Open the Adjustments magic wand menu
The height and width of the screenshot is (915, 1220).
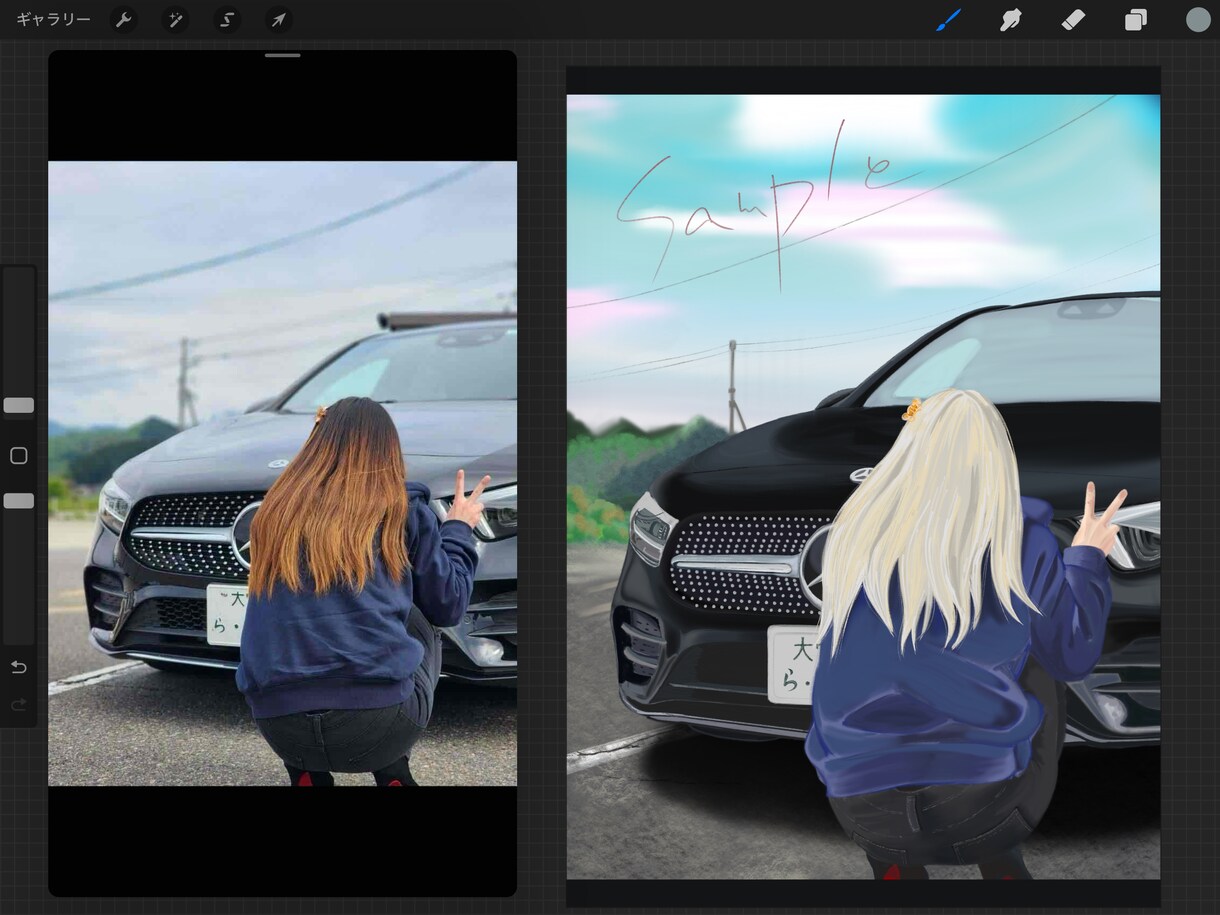tap(175, 20)
